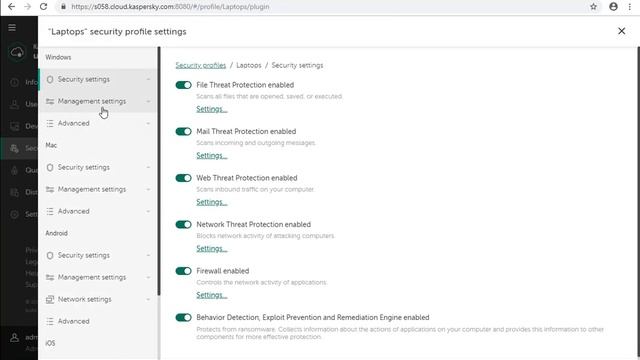Open Settings link under Network Threat Protection
640x360 pixels.
[x=211, y=249]
